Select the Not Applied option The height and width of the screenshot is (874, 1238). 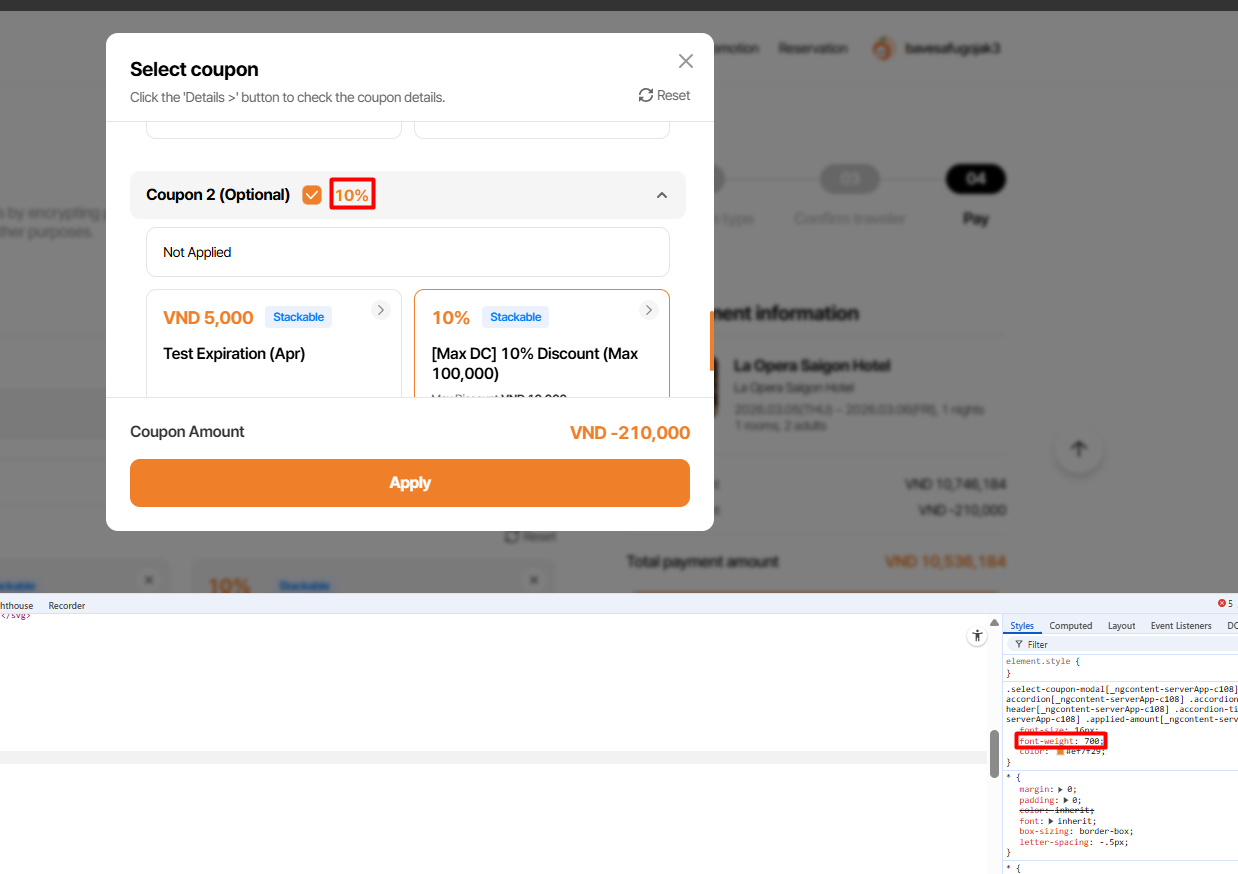coord(408,252)
